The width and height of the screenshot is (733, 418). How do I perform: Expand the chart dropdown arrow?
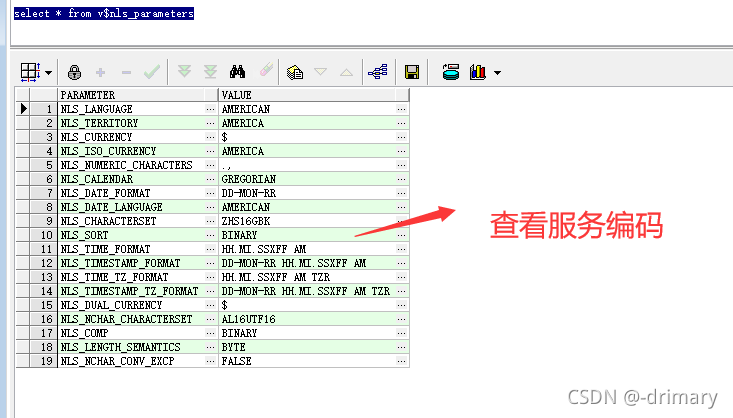[497, 73]
